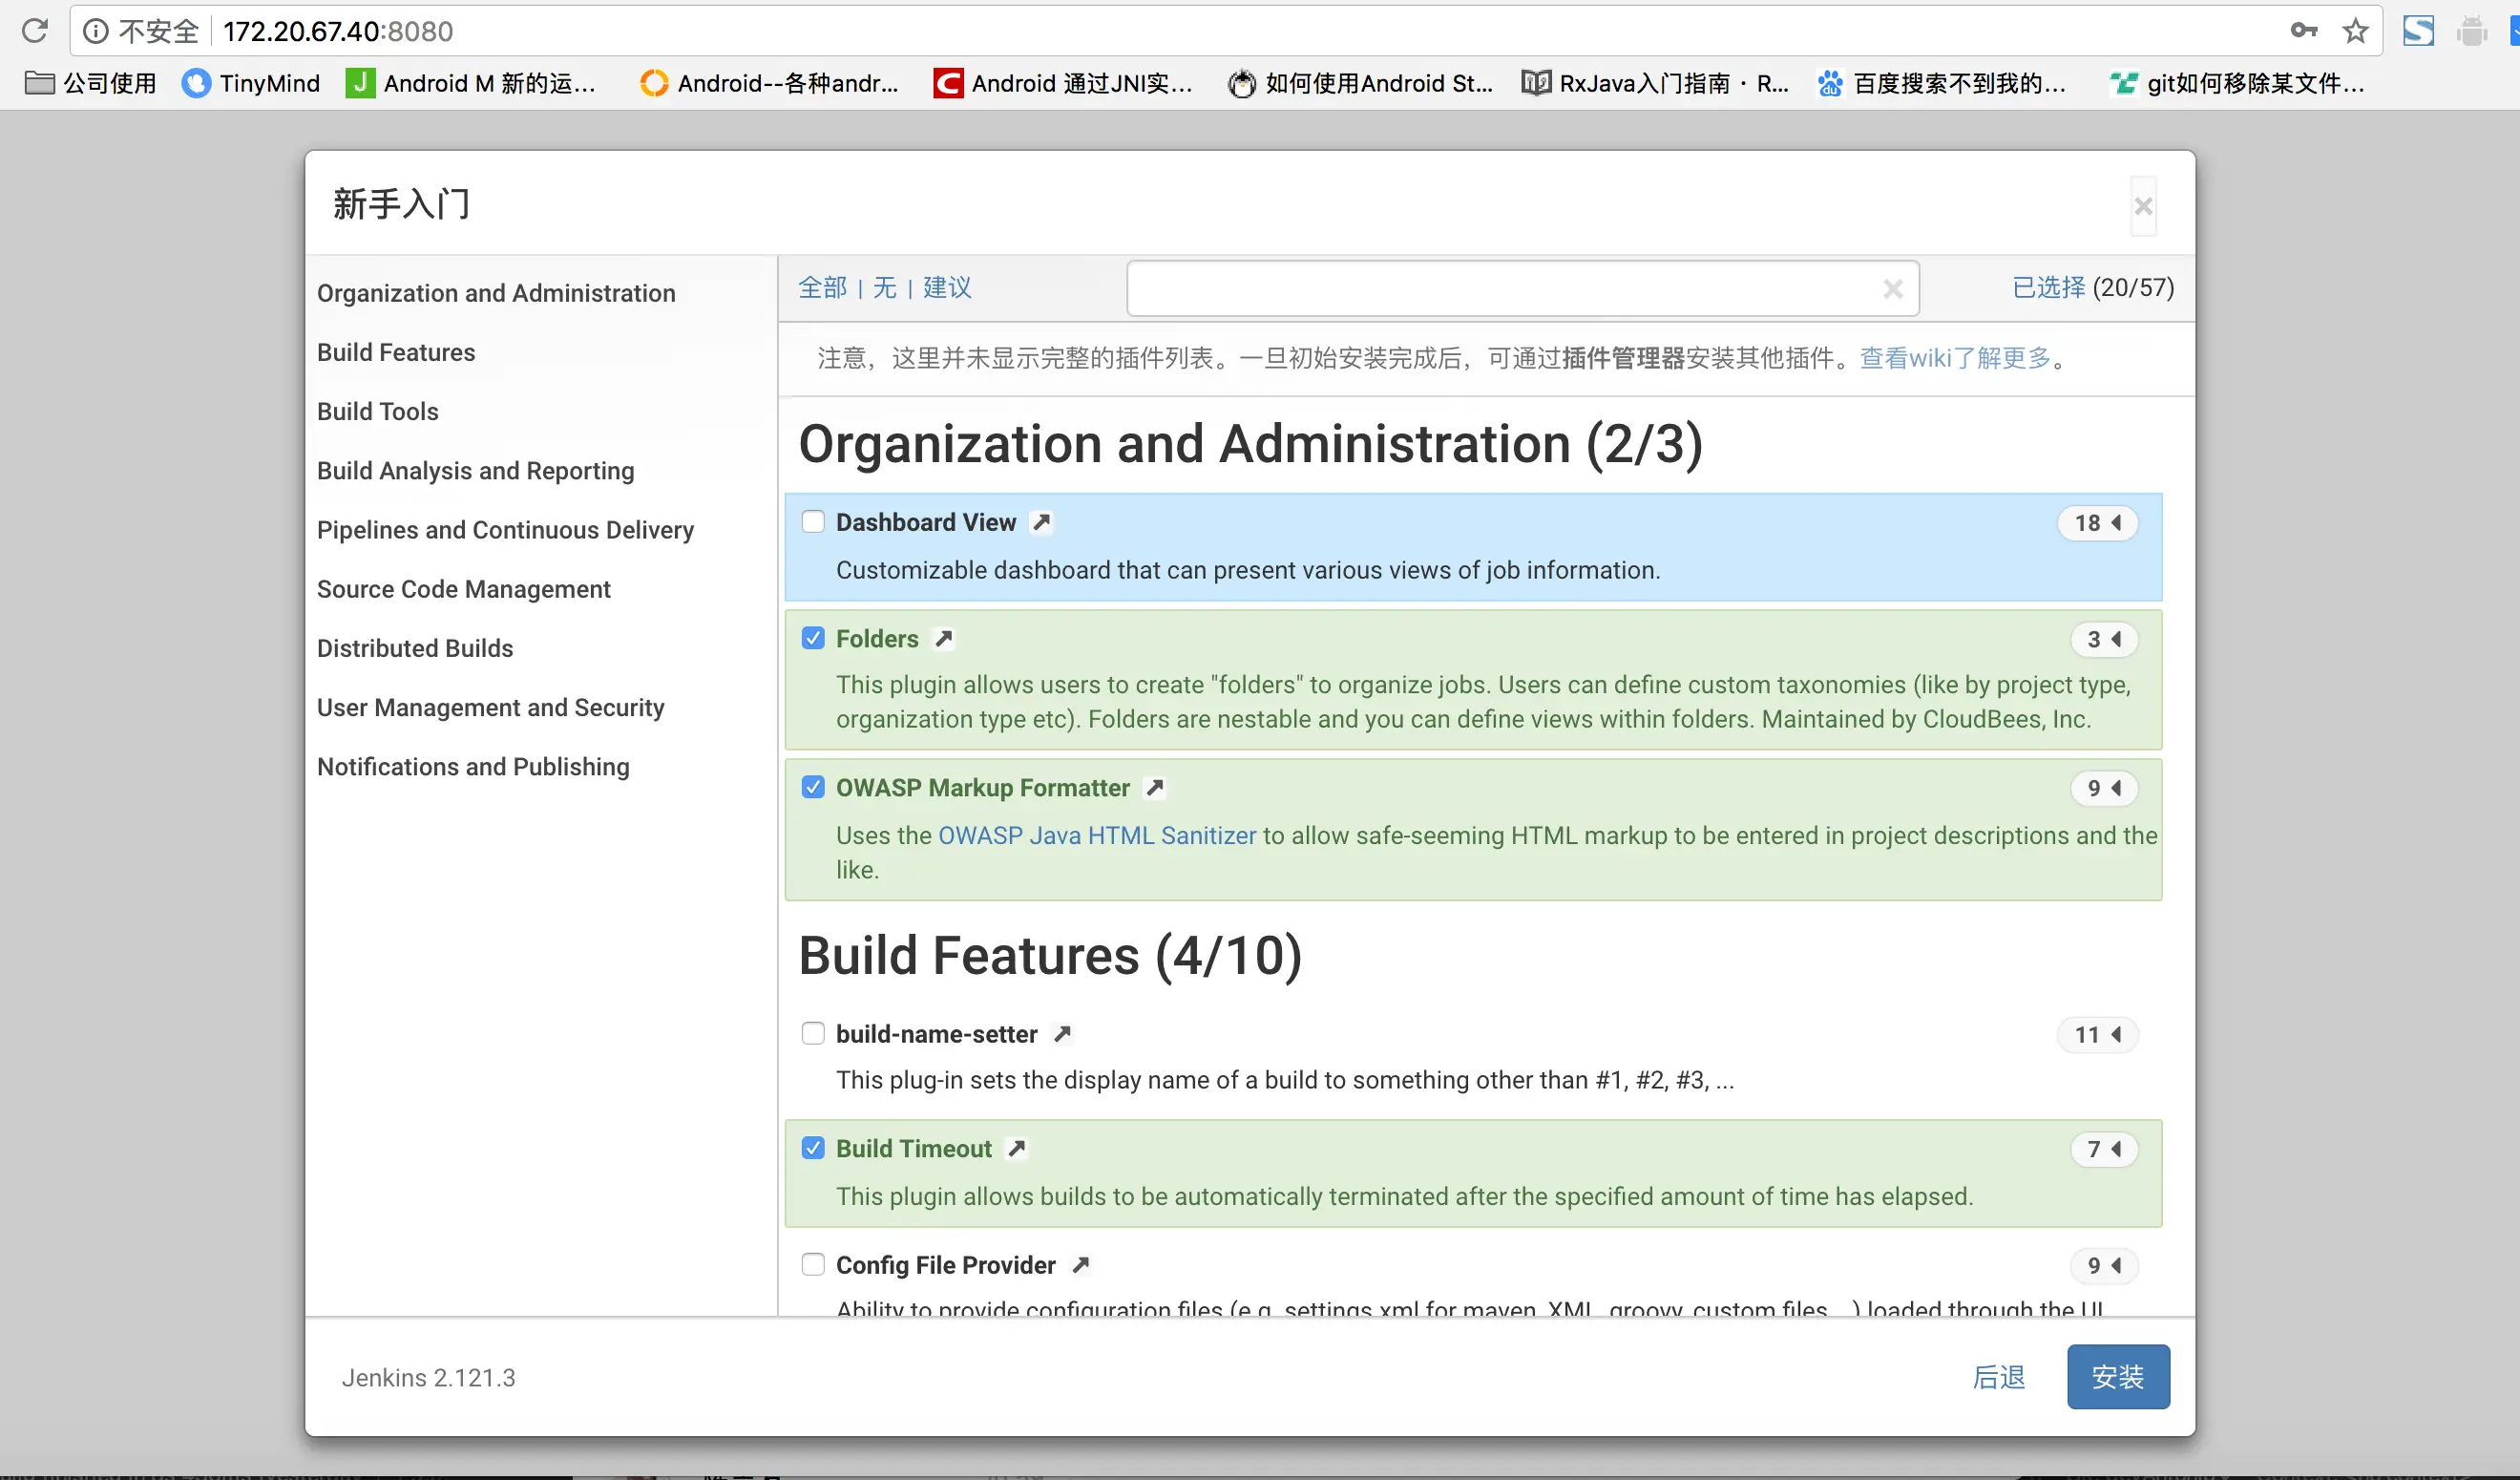The height and width of the screenshot is (1480, 2520).
Task: Open Build Timeout plugin external link icon
Action: (x=1016, y=1148)
